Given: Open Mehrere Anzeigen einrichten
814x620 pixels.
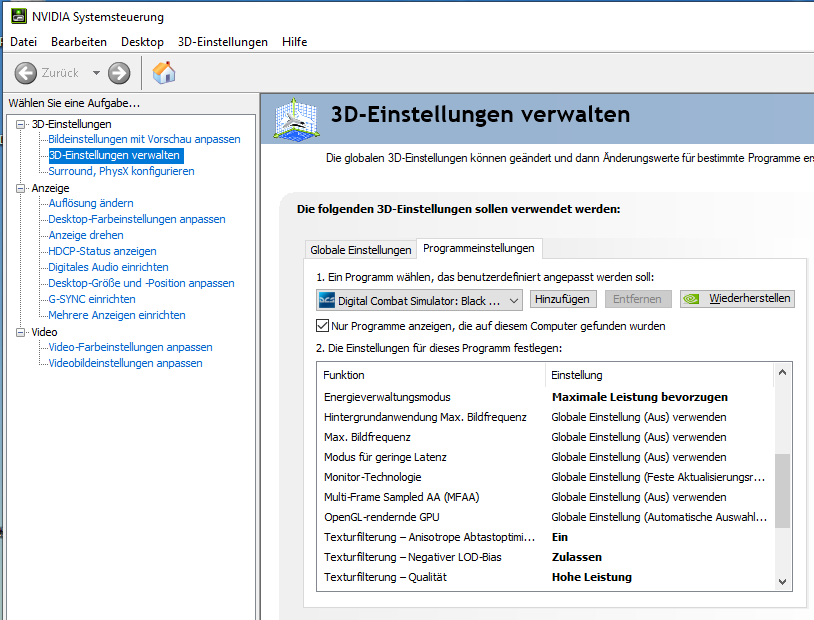Looking at the screenshot, I should coord(117,315).
